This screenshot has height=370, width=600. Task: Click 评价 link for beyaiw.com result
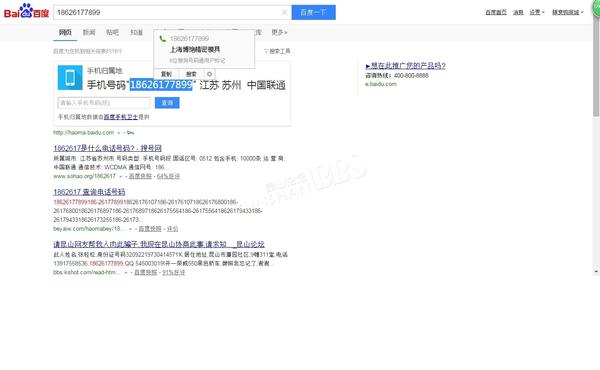point(172,228)
